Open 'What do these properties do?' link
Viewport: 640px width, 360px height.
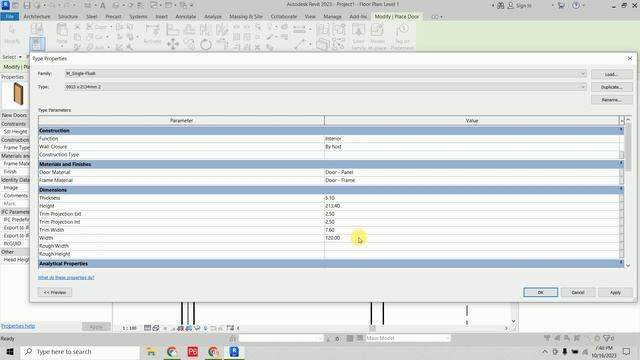click(66, 278)
